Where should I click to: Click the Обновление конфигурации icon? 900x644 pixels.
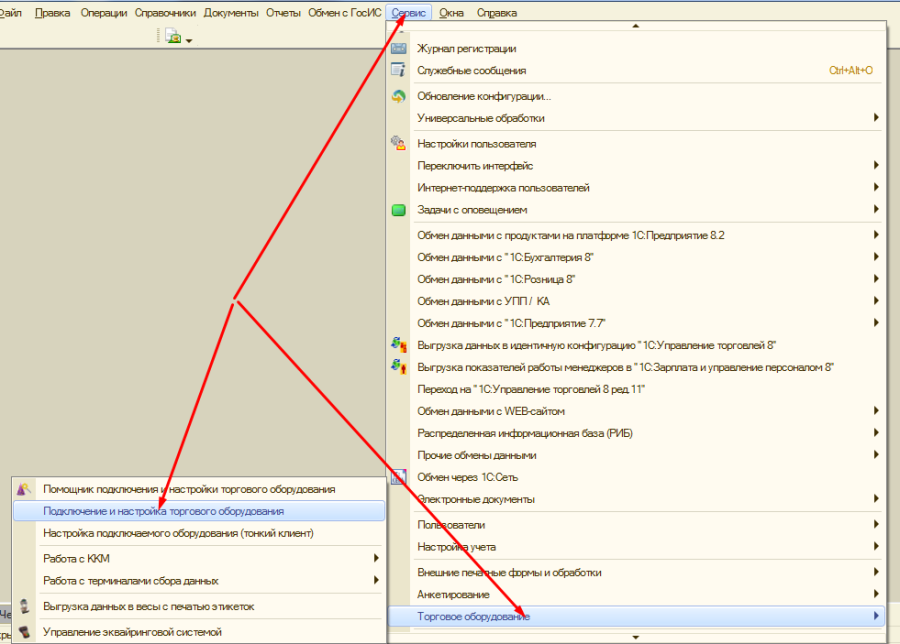click(x=398, y=96)
